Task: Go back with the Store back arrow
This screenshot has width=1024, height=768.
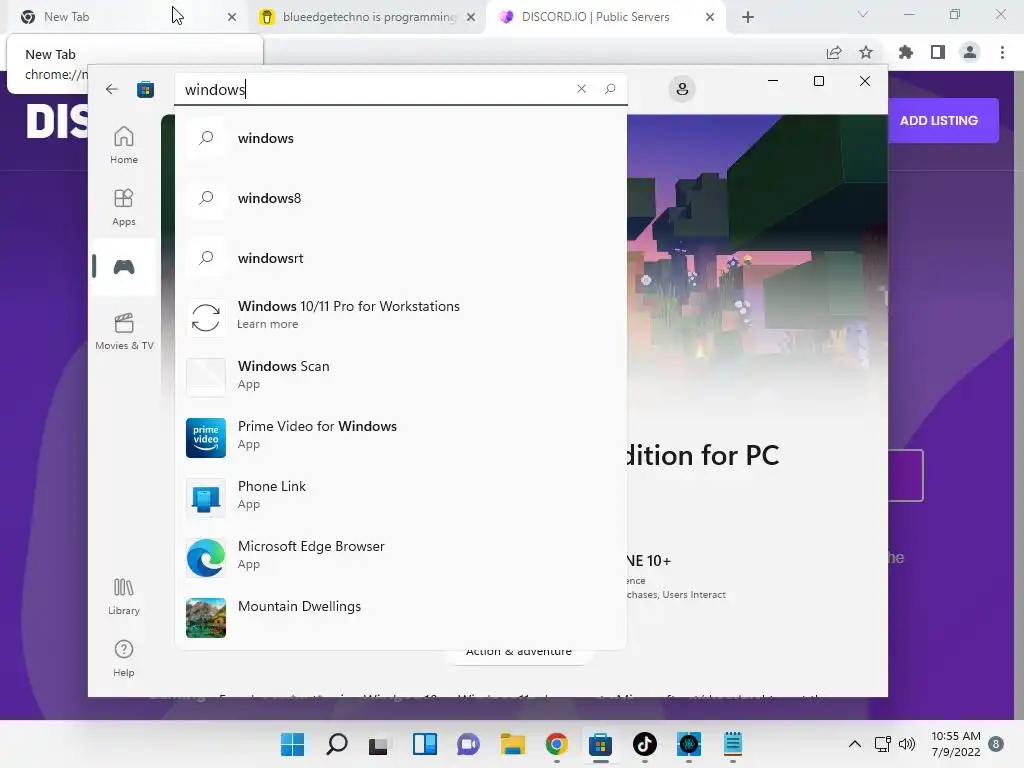Action: click(112, 89)
